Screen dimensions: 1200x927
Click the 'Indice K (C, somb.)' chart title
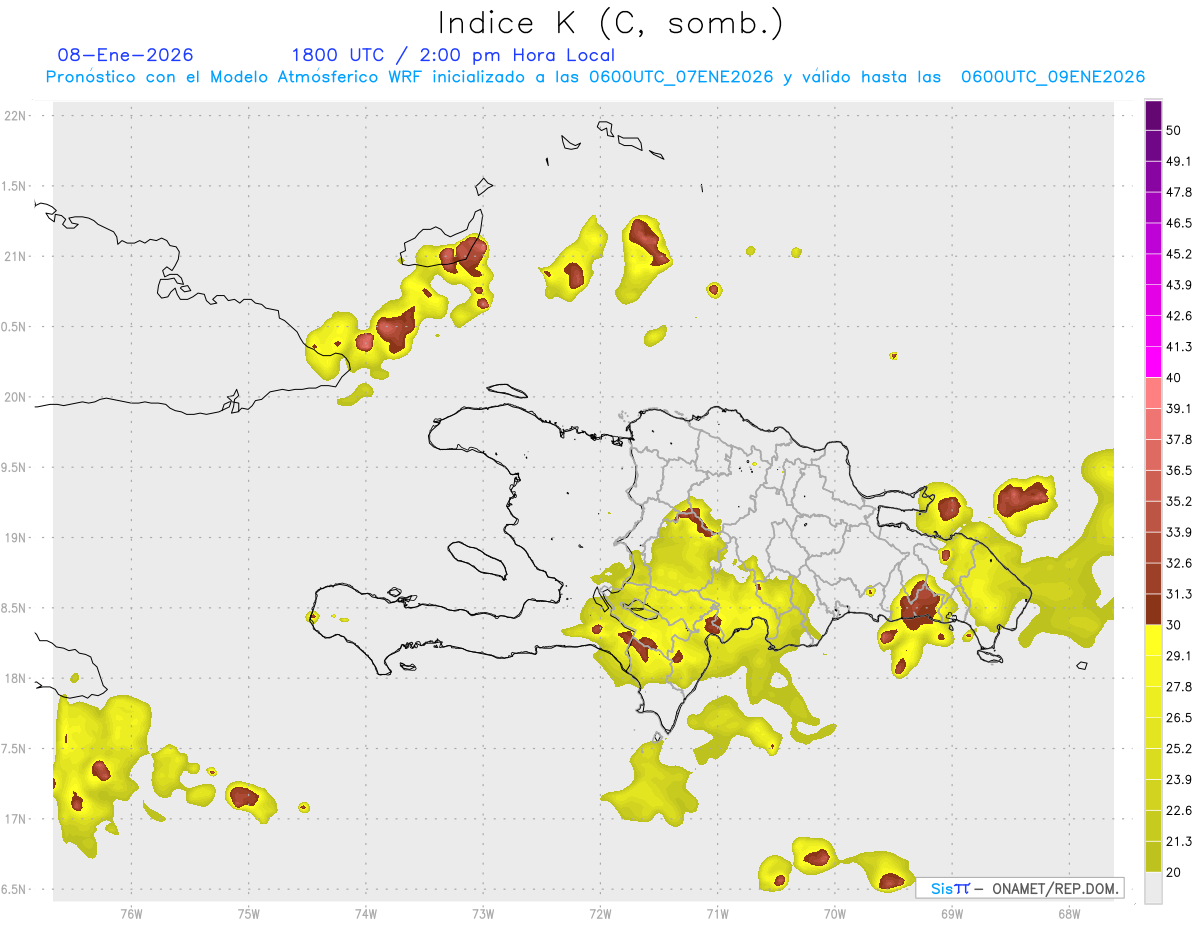610,23
